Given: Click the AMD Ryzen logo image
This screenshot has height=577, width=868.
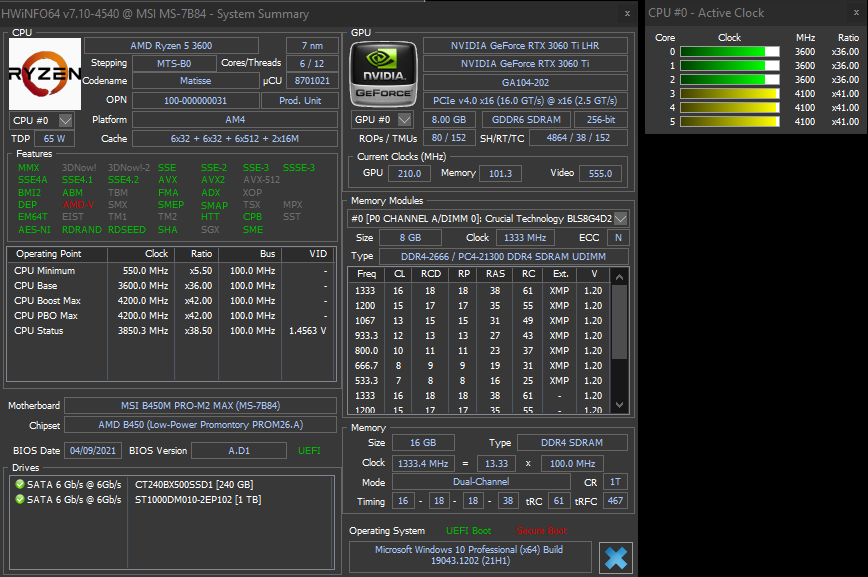Looking at the screenshot, I should [45, 74].
